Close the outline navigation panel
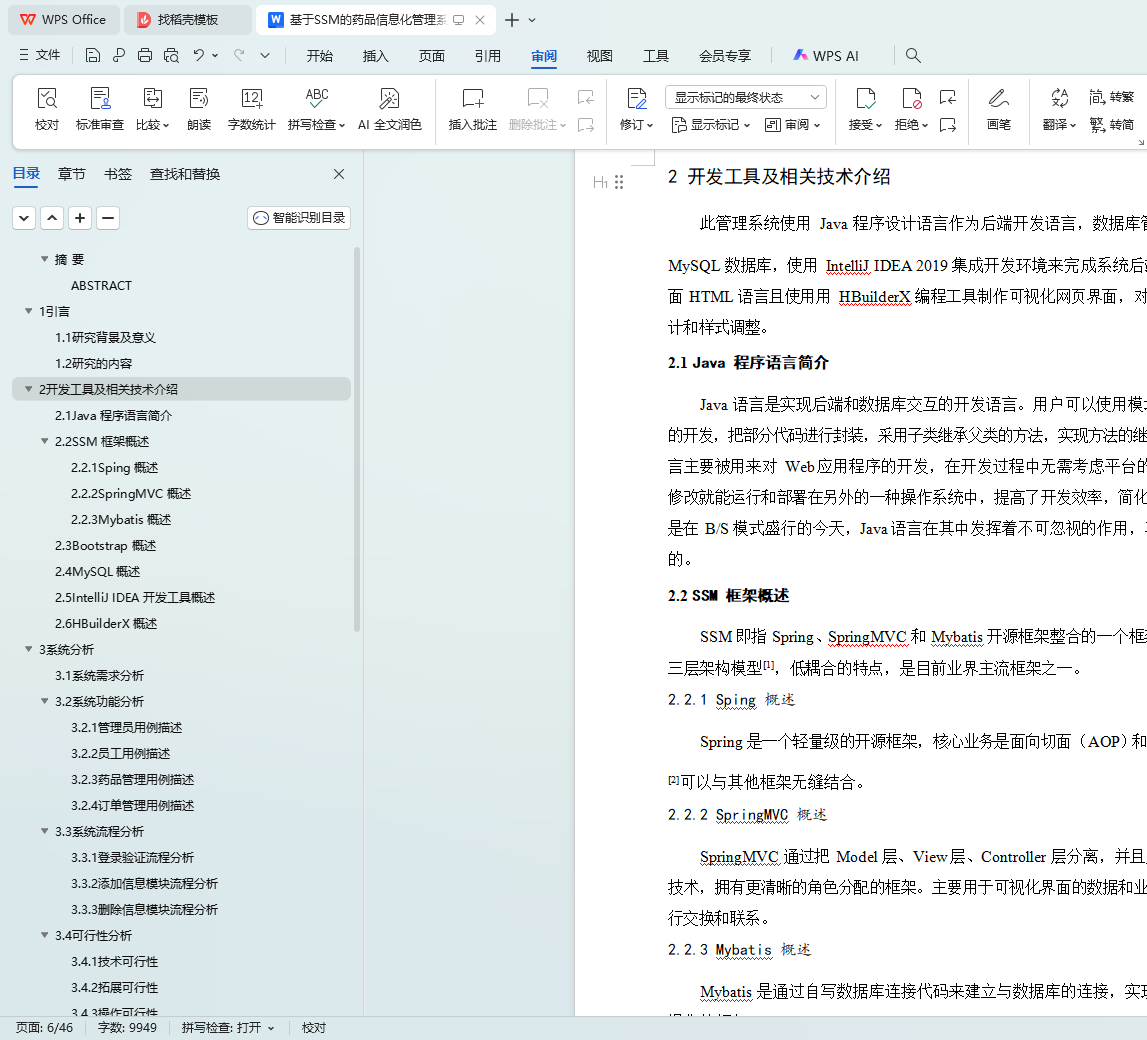Screen dimensions: 1147x1040 click(339, 174)
